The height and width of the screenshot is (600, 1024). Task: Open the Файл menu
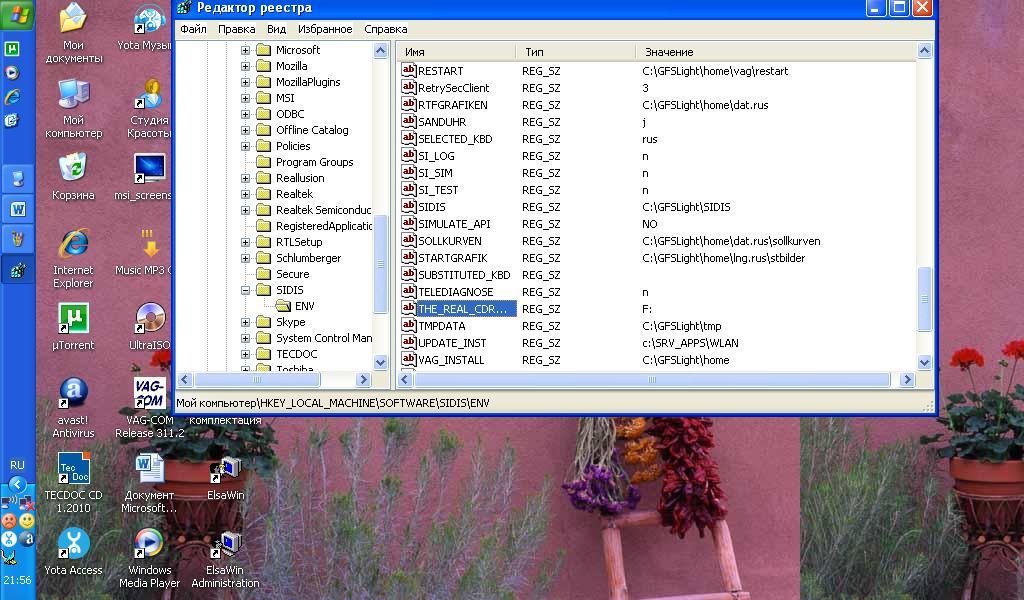(x=193, y=29)
